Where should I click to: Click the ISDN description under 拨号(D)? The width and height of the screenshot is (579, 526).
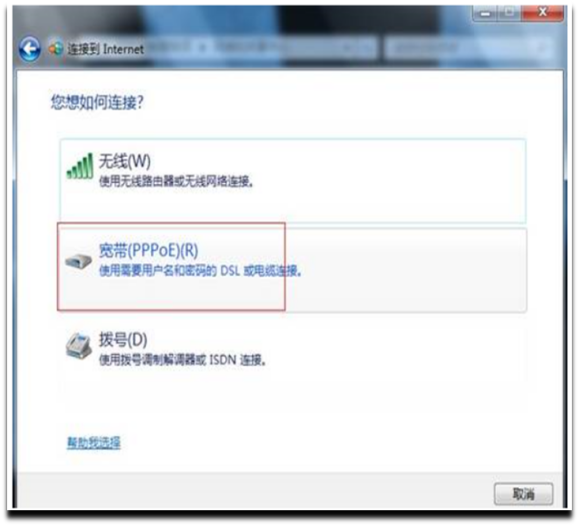pos(182,359)
